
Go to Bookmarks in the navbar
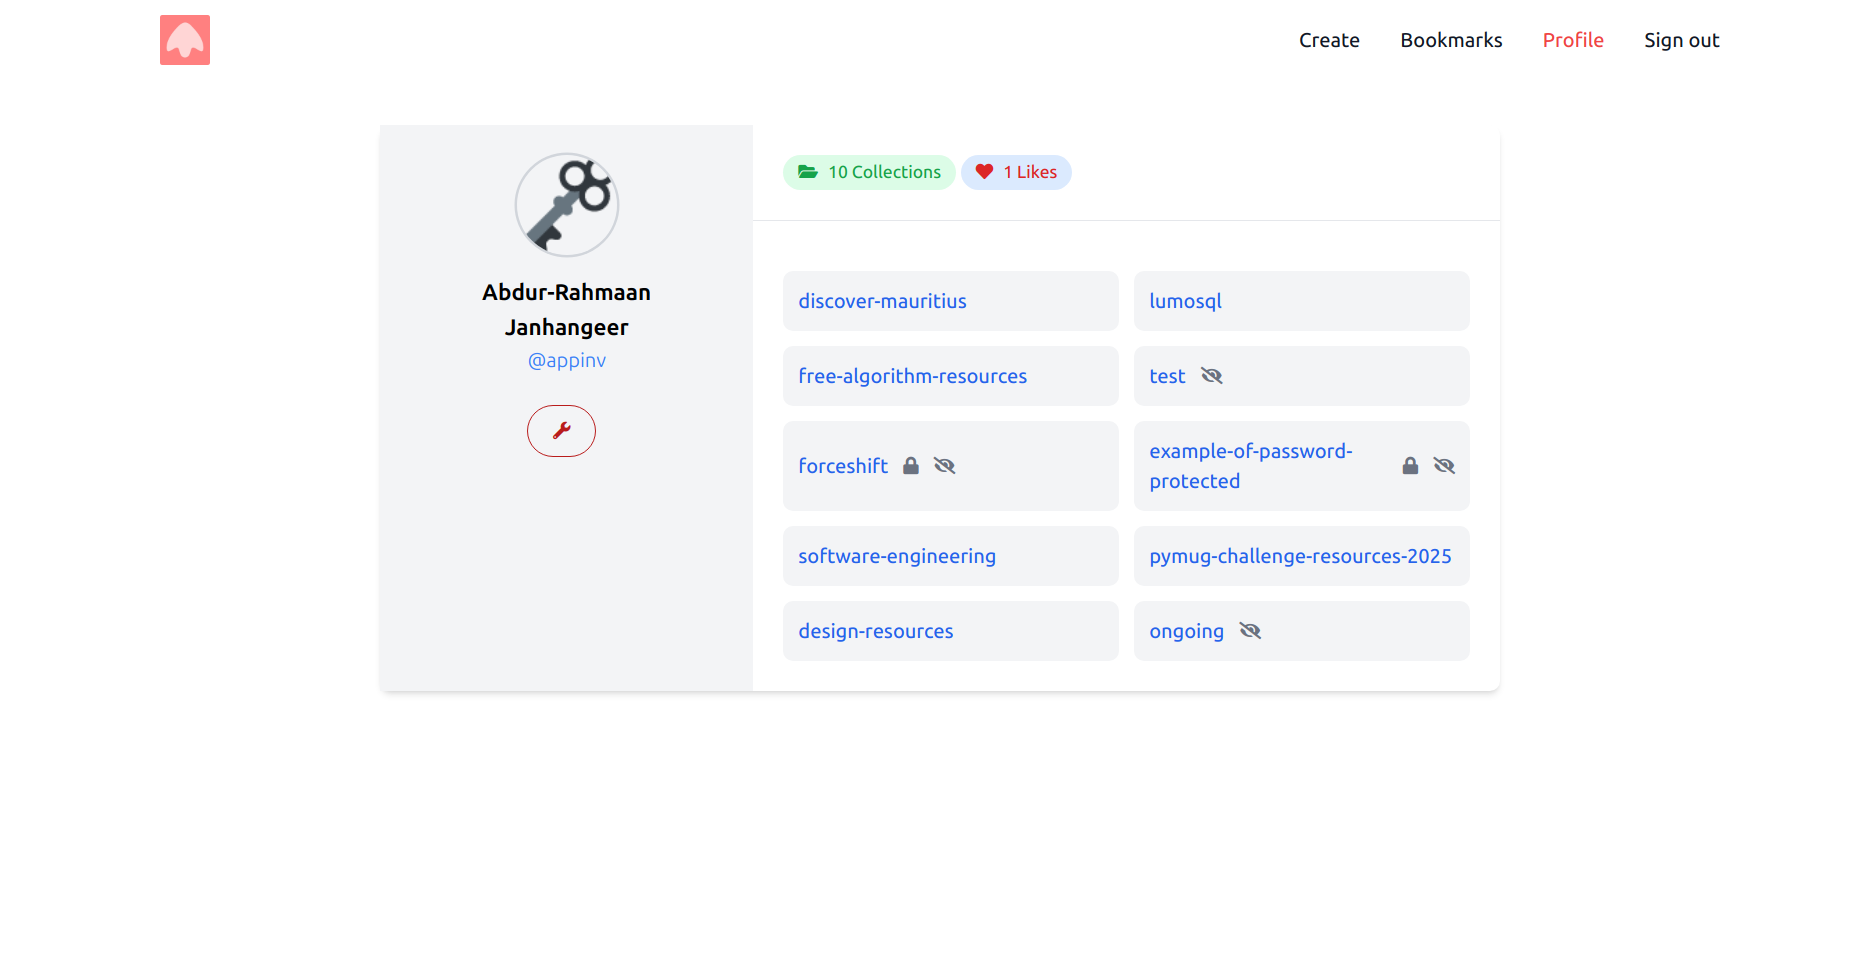point(1451,40)
